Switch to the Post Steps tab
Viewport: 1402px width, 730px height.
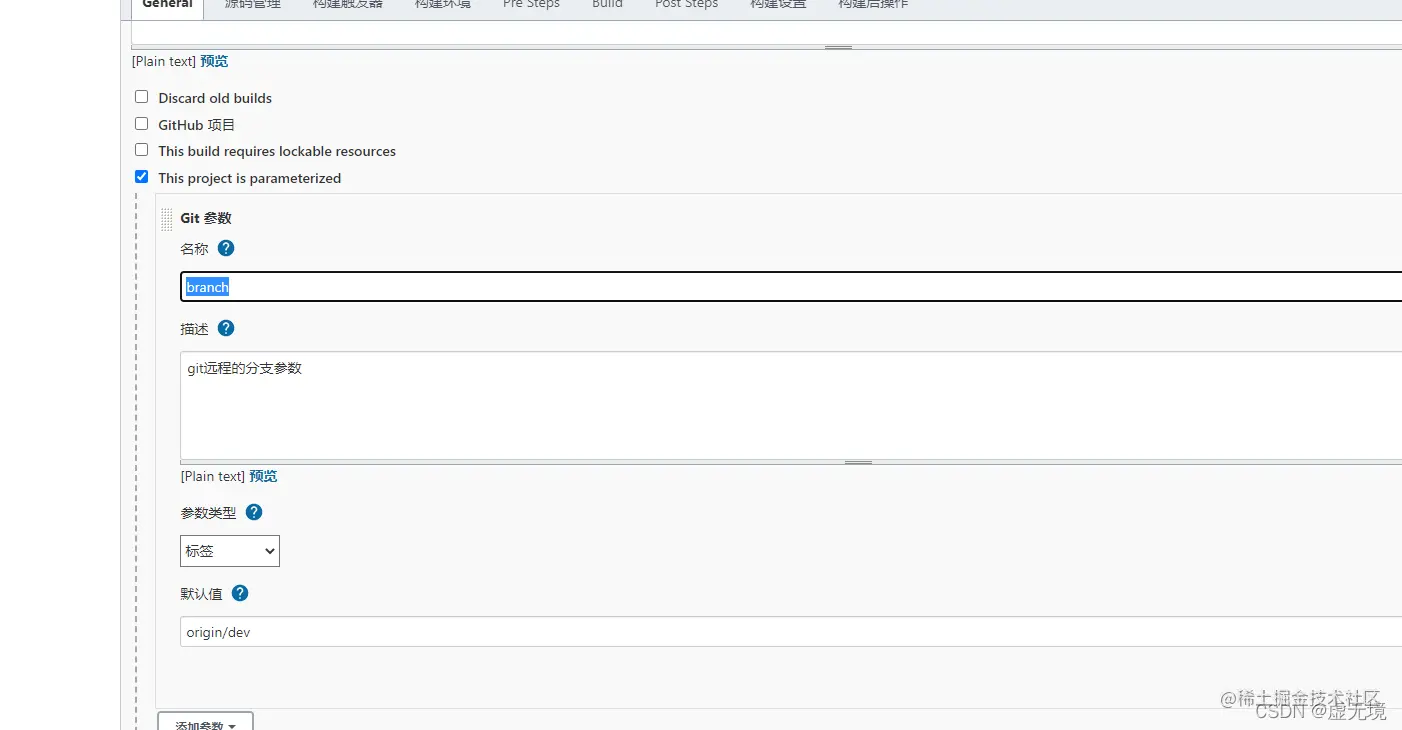coord(686,6)
